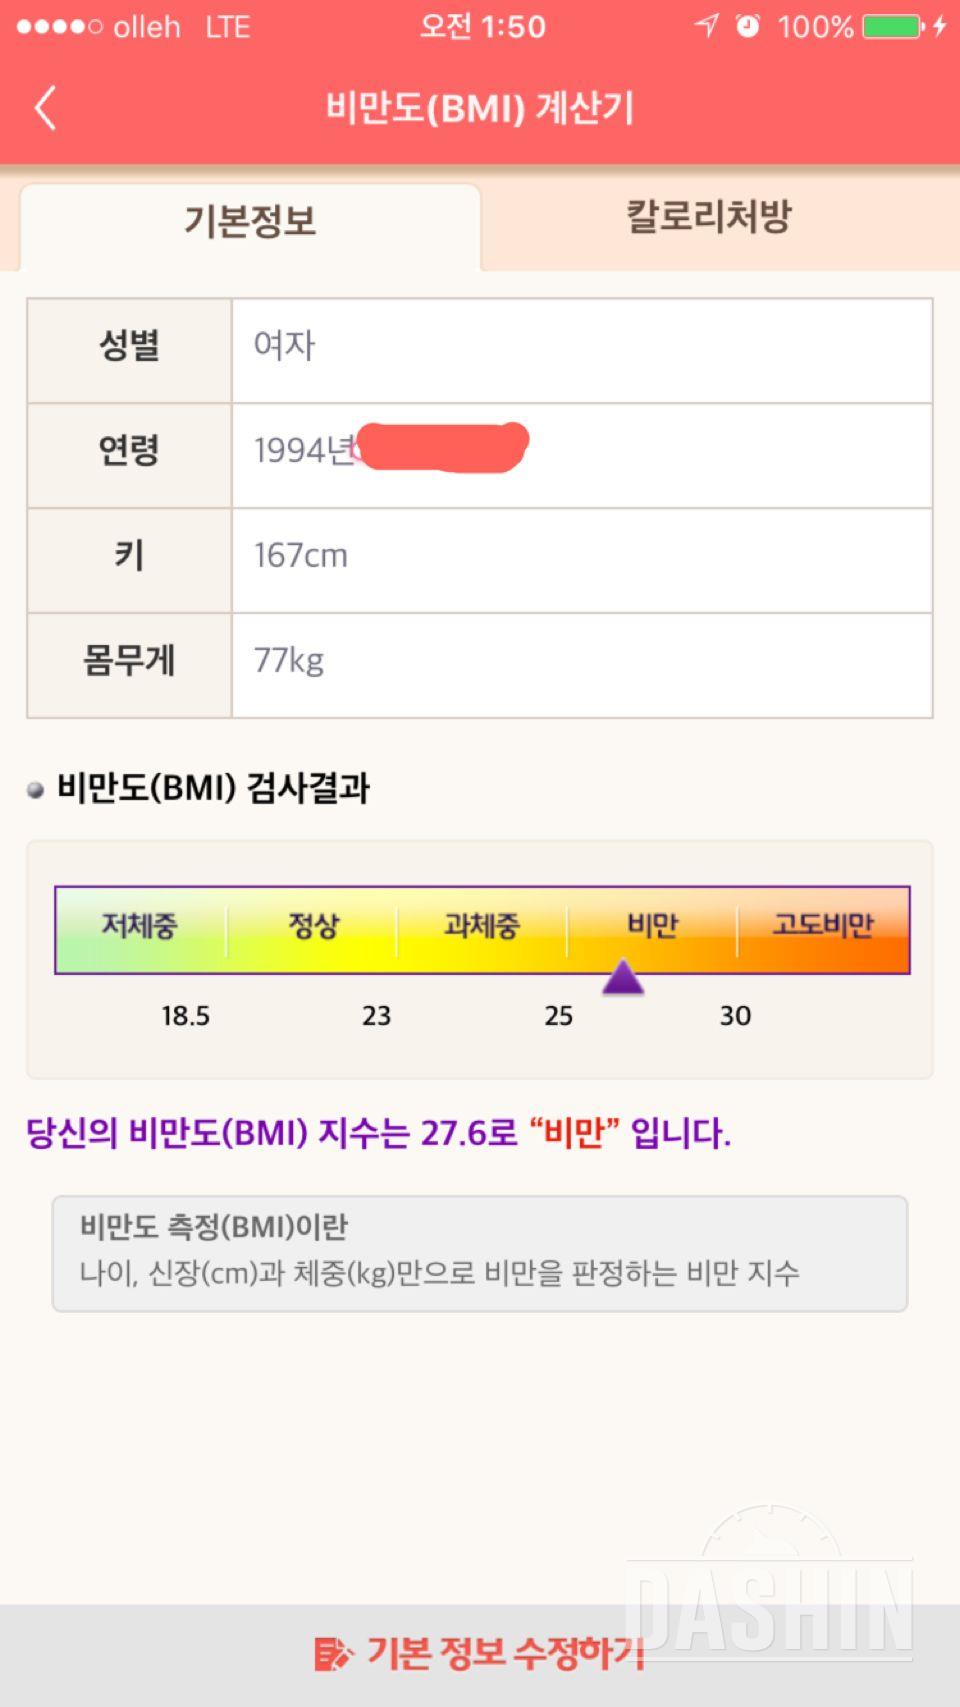This screenshot has width=960, height=1707.
Task: Switch to the 칼로리처방 tab
Action: click(x=709, y=217)
